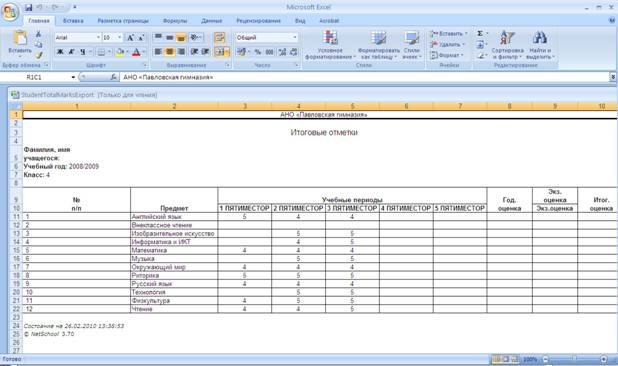Viewport: 618px width, 366px height.
Task: Increase the cell indent
Action: [x=206, y=52]
